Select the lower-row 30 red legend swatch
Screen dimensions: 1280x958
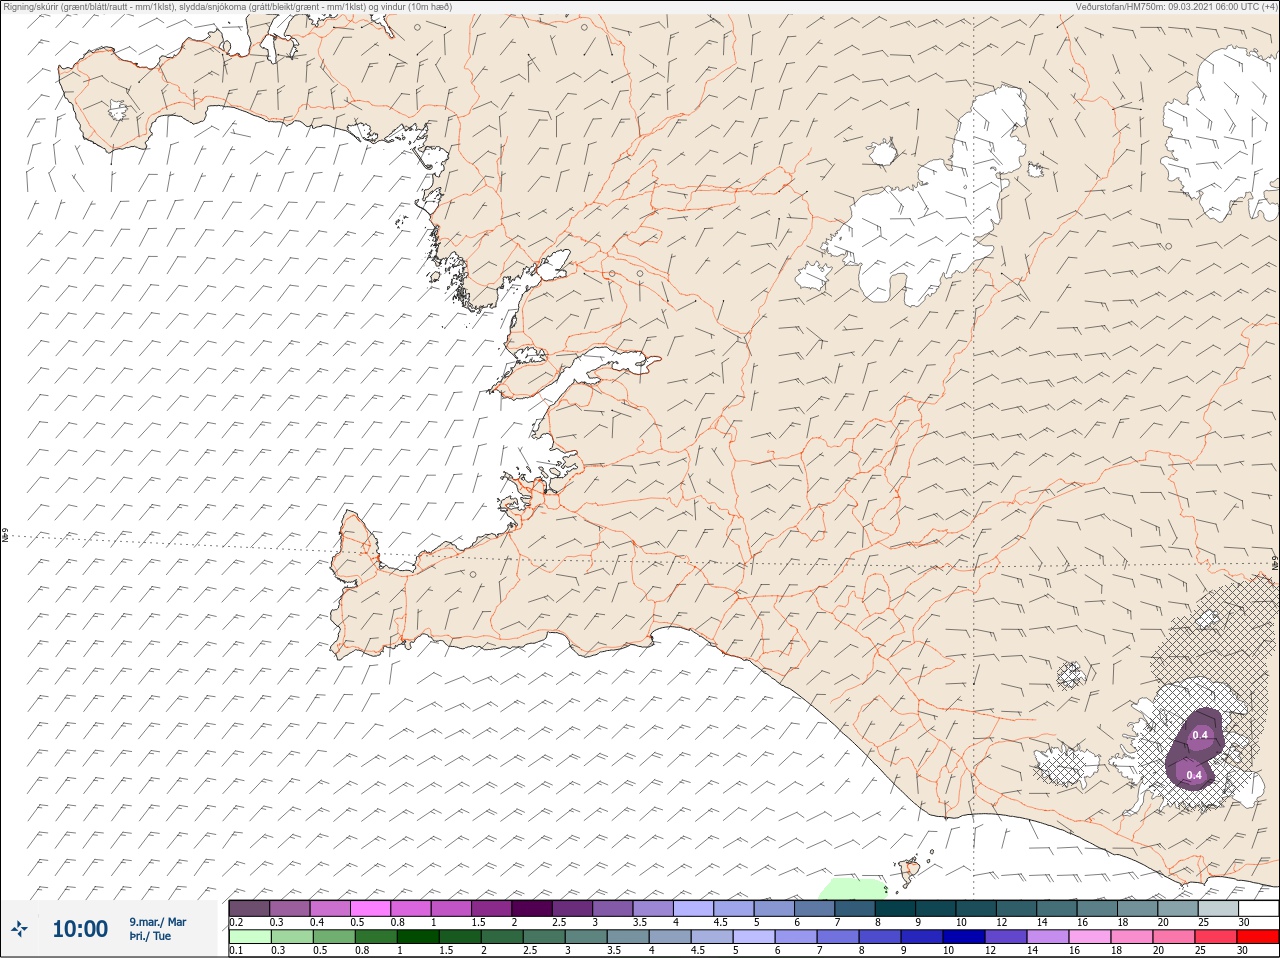(1258, 937)
